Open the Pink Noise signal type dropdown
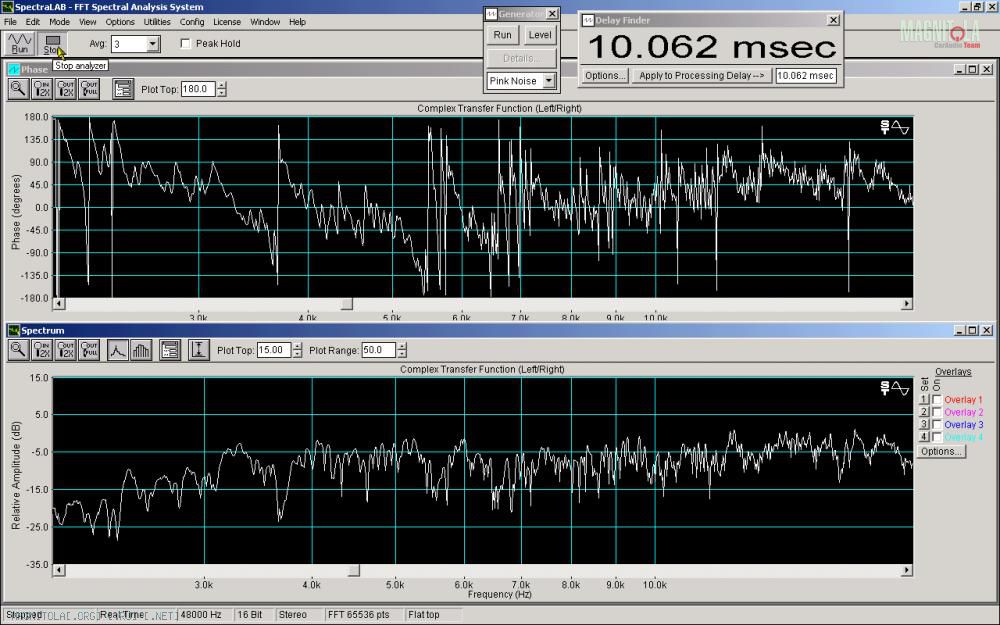 coord(548,81)
